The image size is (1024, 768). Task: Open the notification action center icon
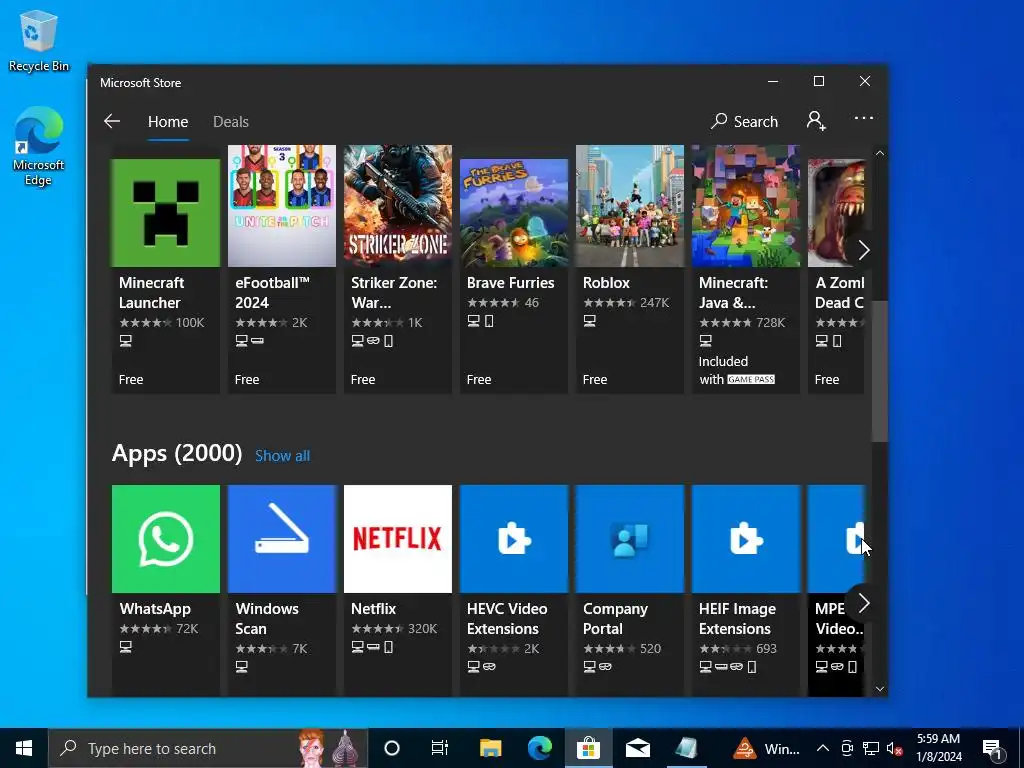pos(992,748)
